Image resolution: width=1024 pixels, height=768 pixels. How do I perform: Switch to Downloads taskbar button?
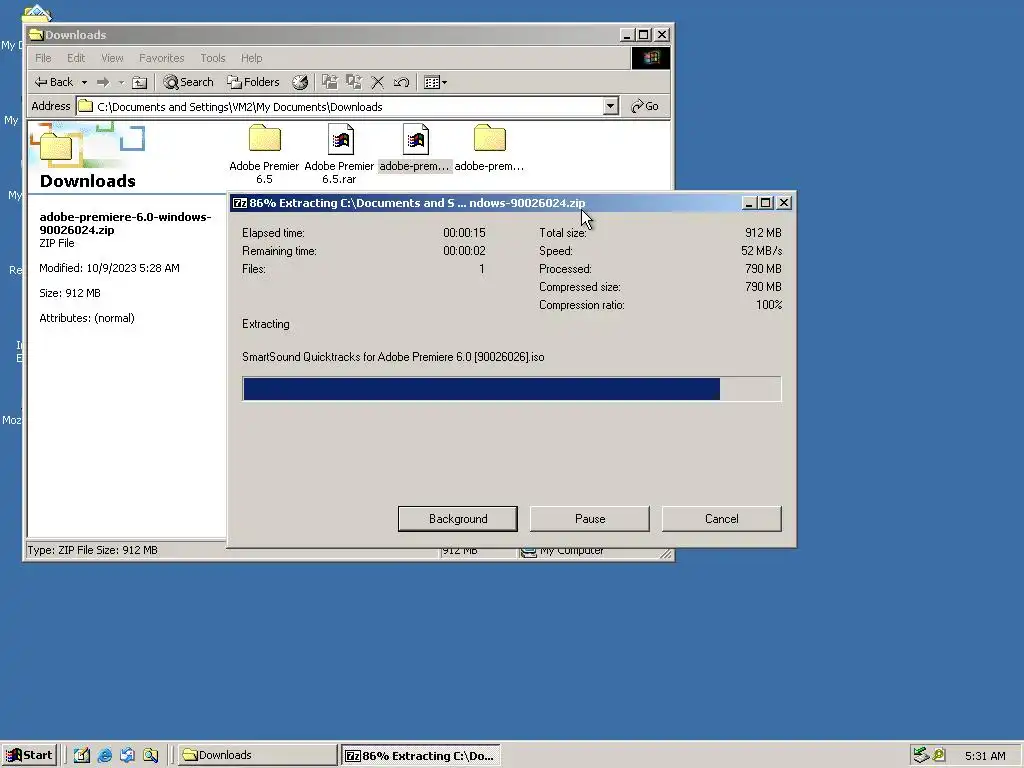point(257,755)
